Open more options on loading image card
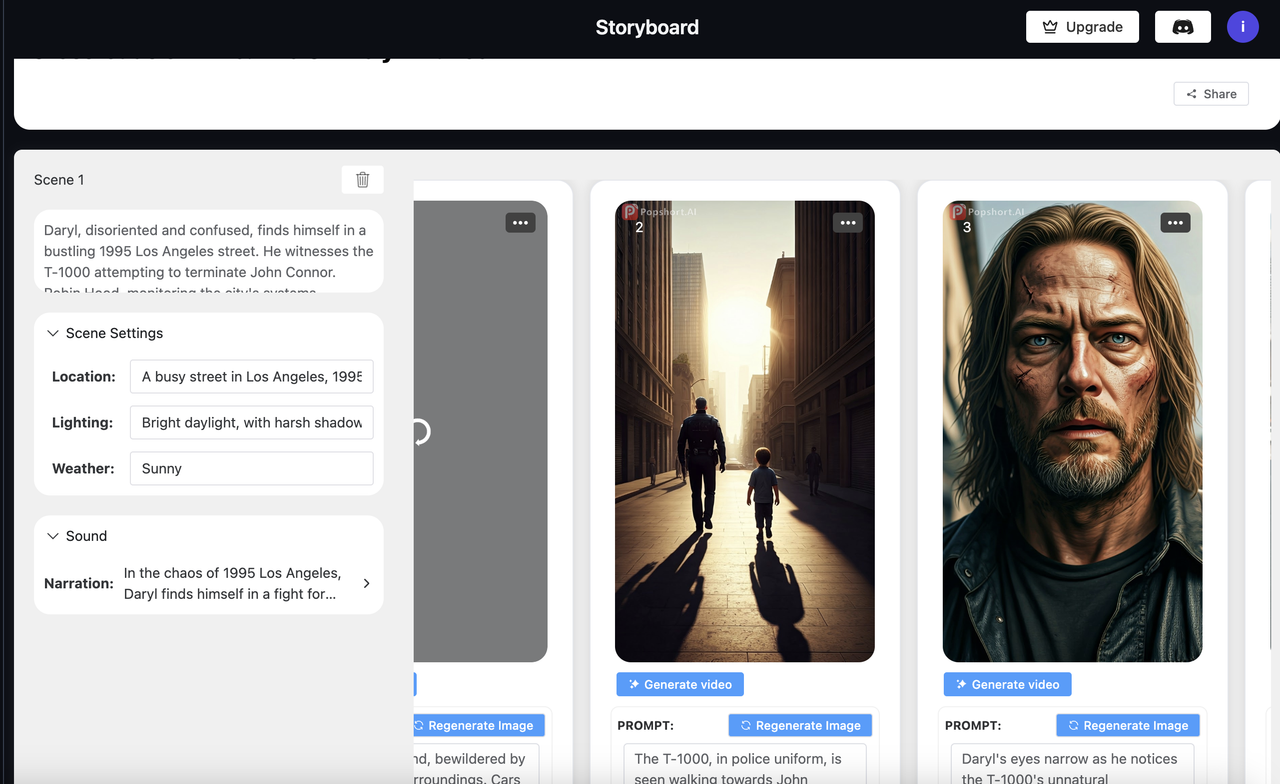This screenshot has height=784, width=1280. click(x=520, y=223)
